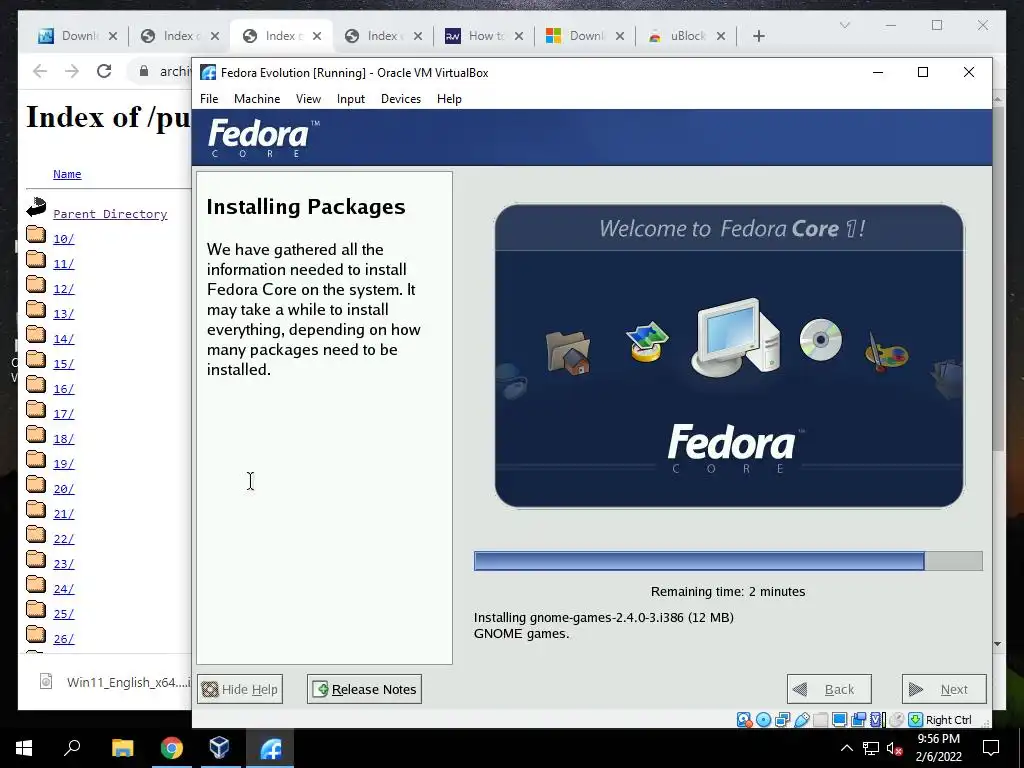Click the back-arrow icon beside Parent Directory

coord(36,208)
